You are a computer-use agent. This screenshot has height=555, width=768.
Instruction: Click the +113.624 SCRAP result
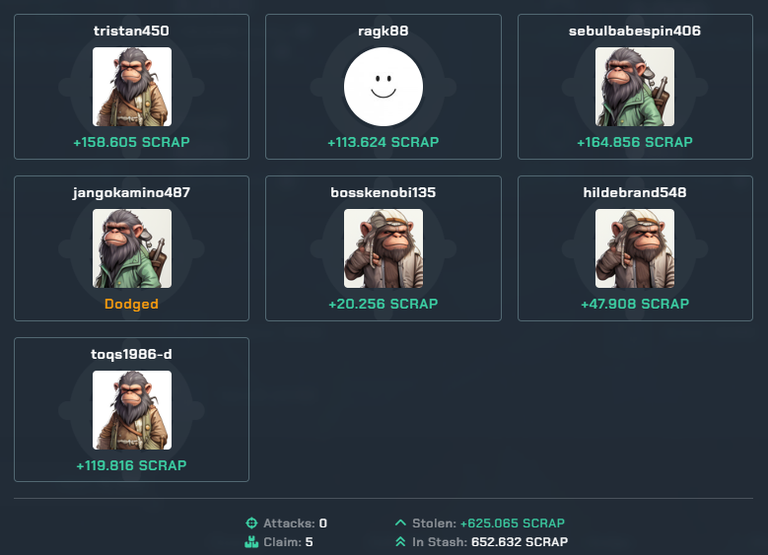[x=383, y=143]
